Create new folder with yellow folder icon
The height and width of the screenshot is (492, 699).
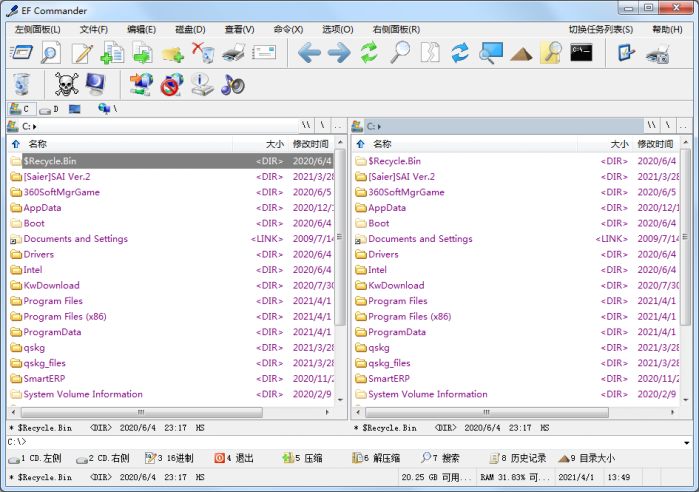click(x=173, y=54)
